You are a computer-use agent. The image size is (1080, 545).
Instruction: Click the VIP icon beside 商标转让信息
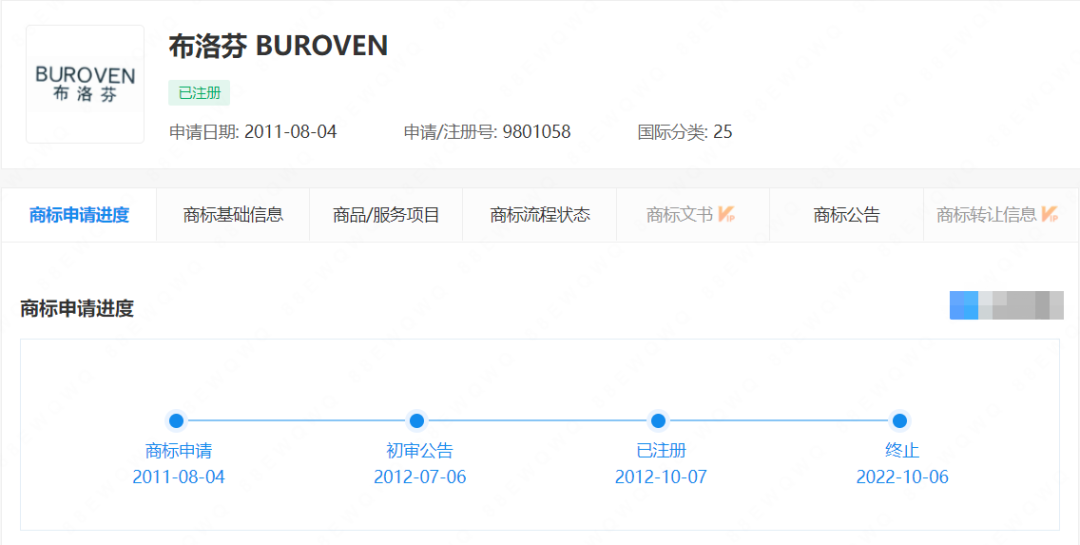[x=1050, y=214]
